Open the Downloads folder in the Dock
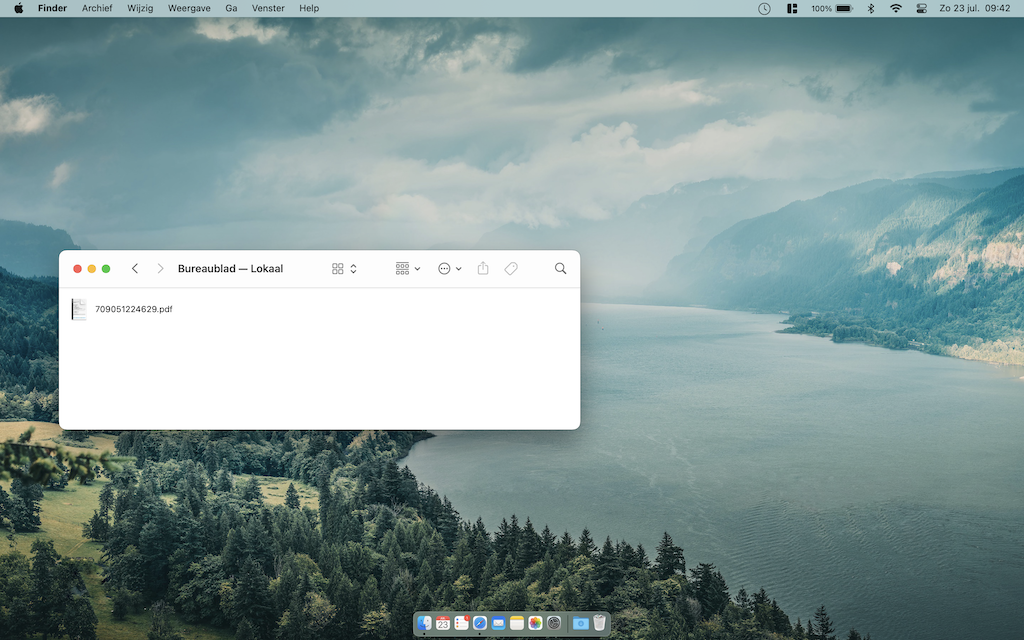This screenshot has height=640, width=1024. coord(580,623)
